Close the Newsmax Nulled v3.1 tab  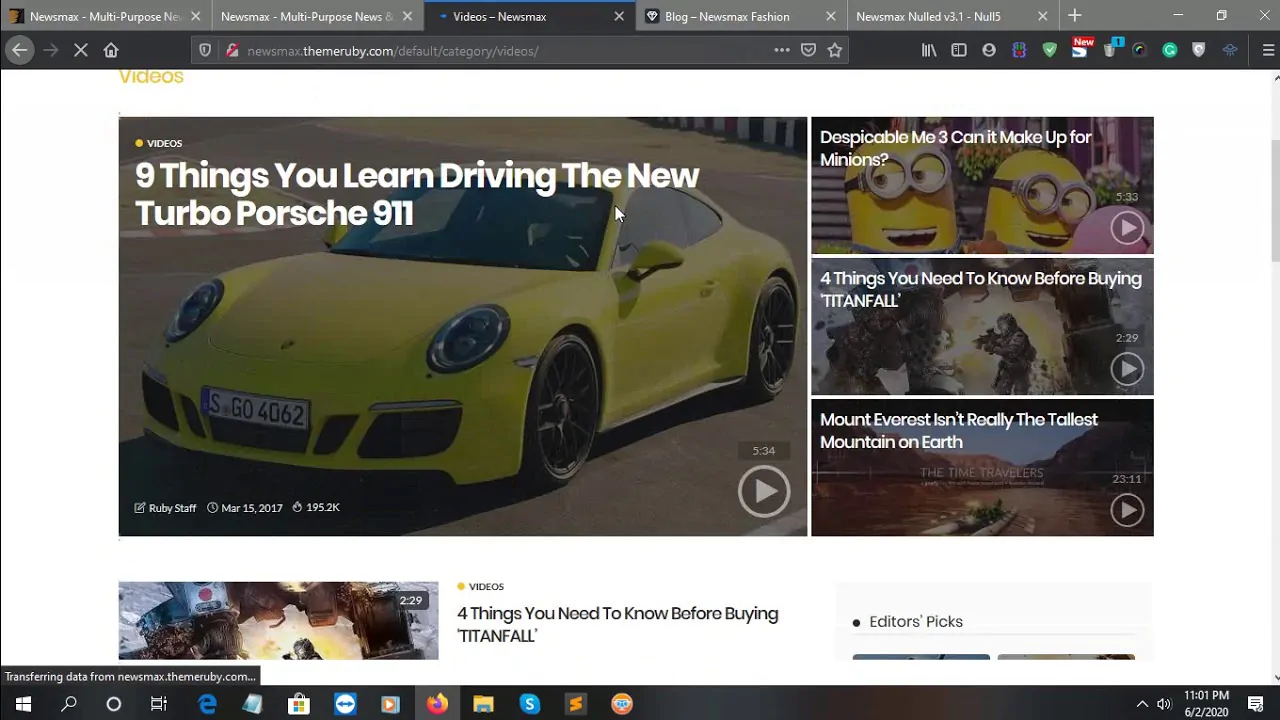(1043, 16)
